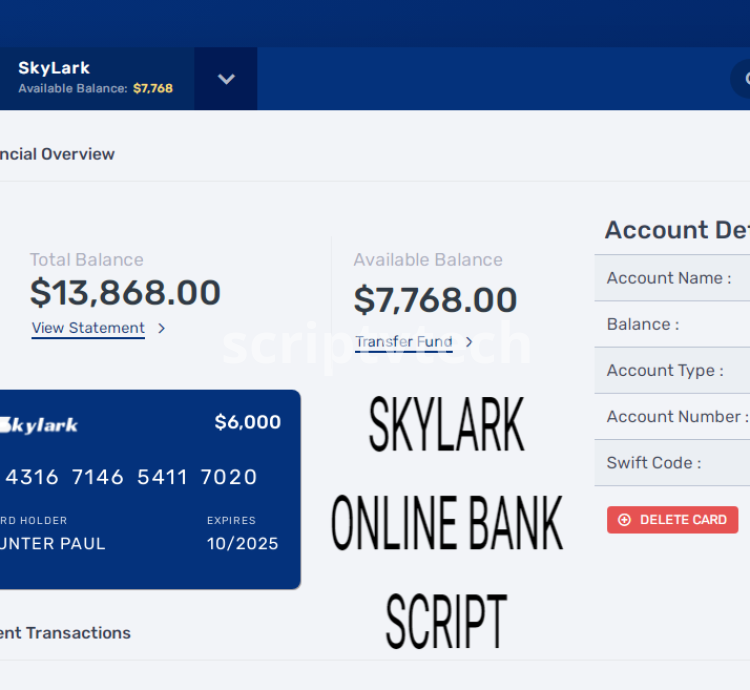Screen dimensions: 750x690
Task: Click the $6,000 amount on the card
Action: click(247, 422)
